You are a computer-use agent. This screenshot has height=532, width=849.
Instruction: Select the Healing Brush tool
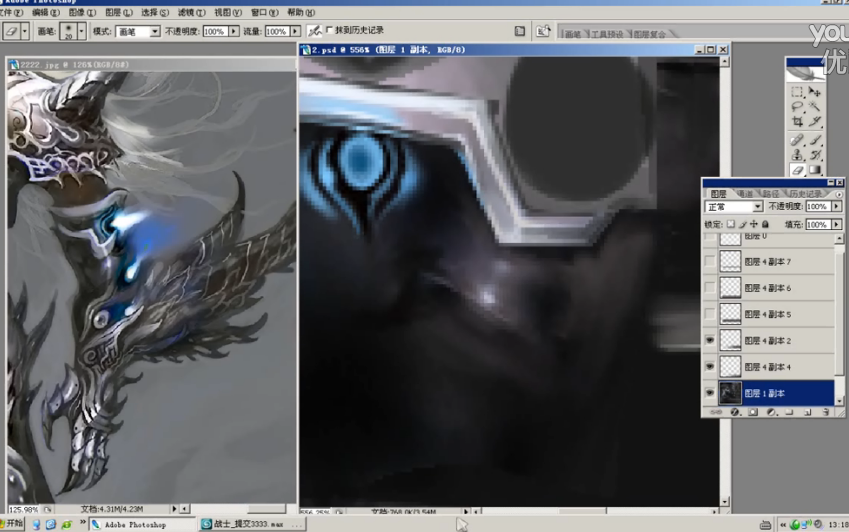pos(796,140)
